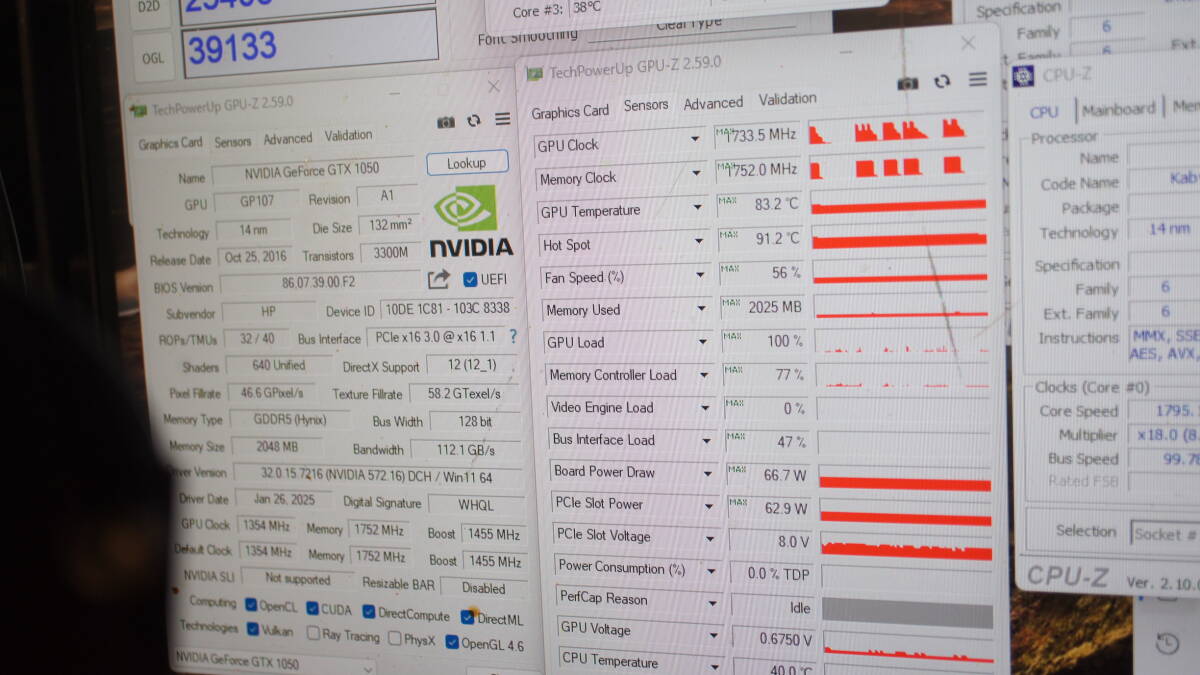
Task: Open the hamburger menu in left GPU-Z window
Action: point(503,119)
